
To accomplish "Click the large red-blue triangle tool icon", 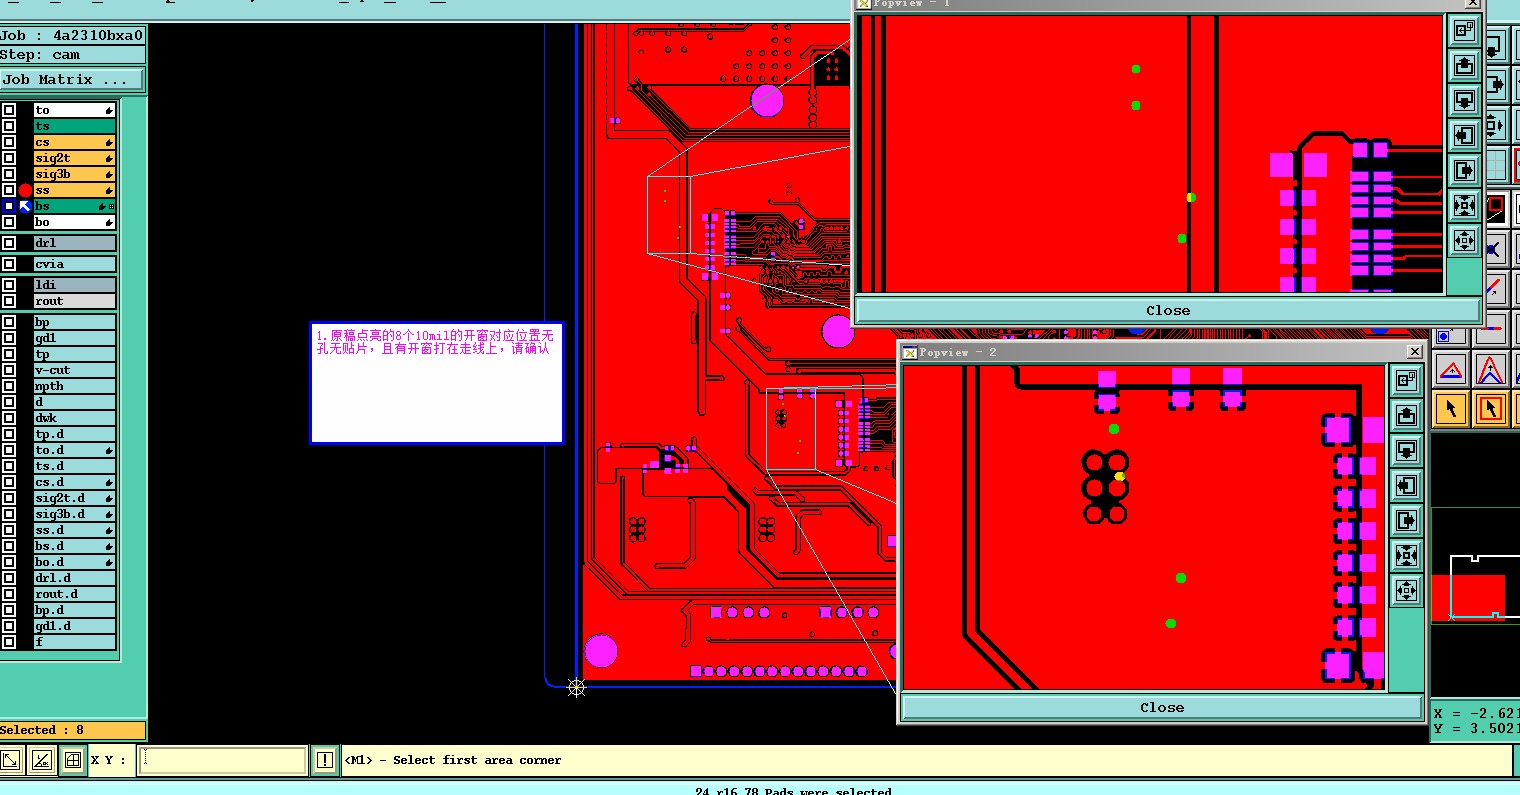I will [x=1490, y=371].
